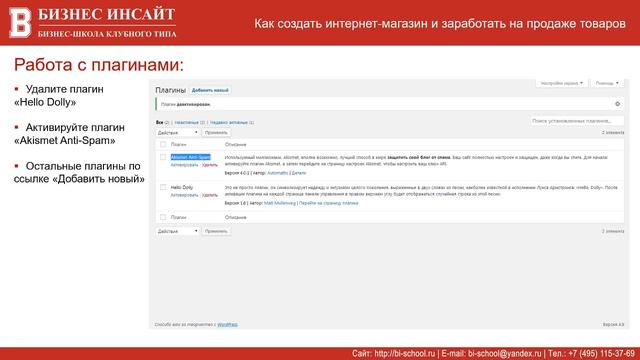Show the Все plugins filter
The height and width of the screenshot is (360, 640).
(160, 122)
